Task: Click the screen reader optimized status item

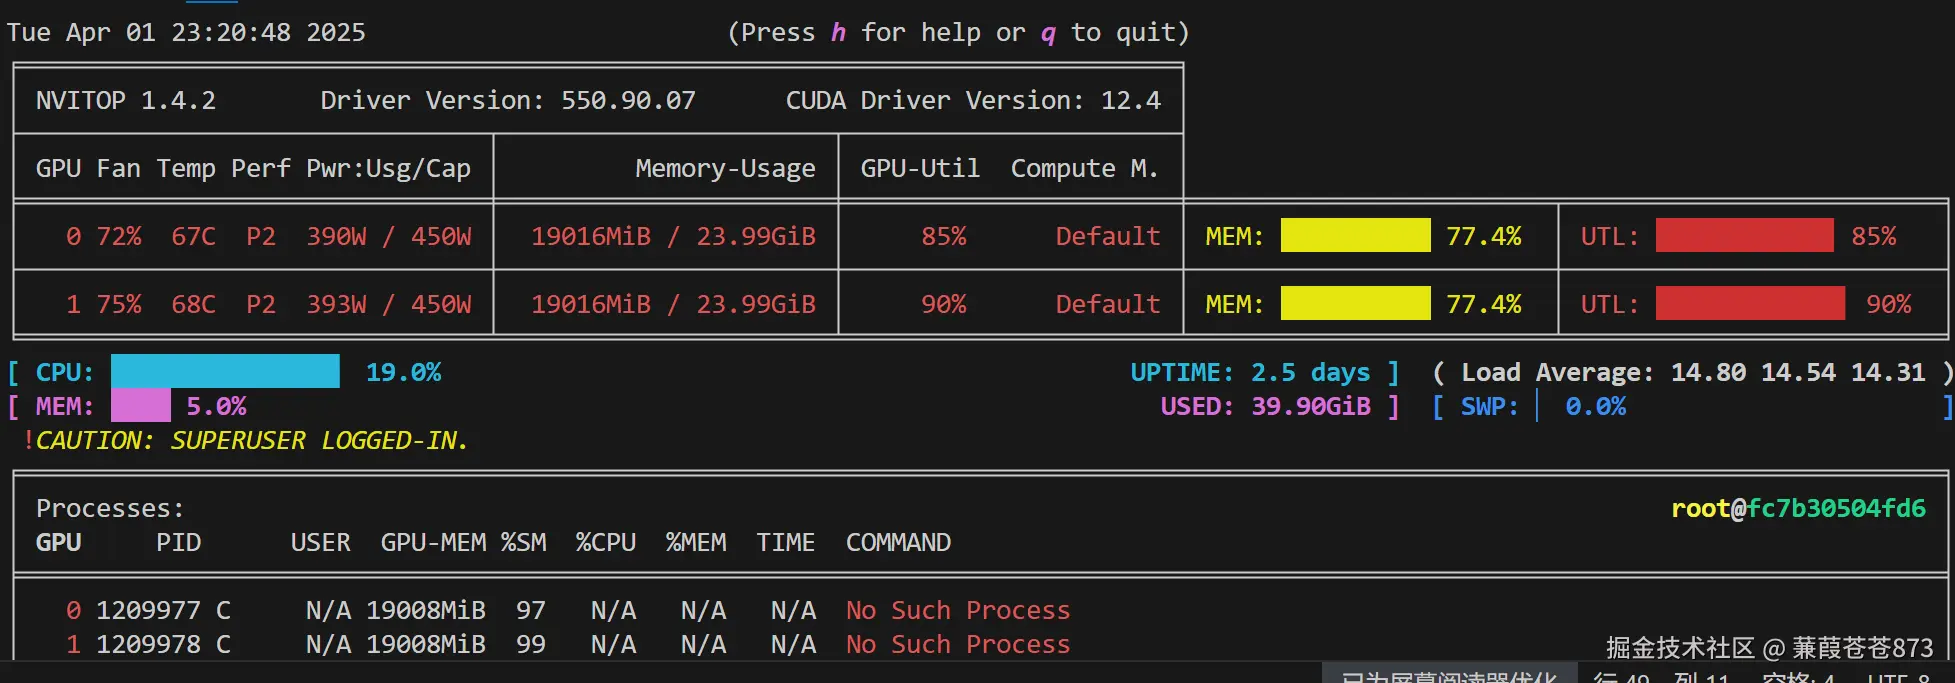Action: pyautogui.click(x=1448, y=677)
